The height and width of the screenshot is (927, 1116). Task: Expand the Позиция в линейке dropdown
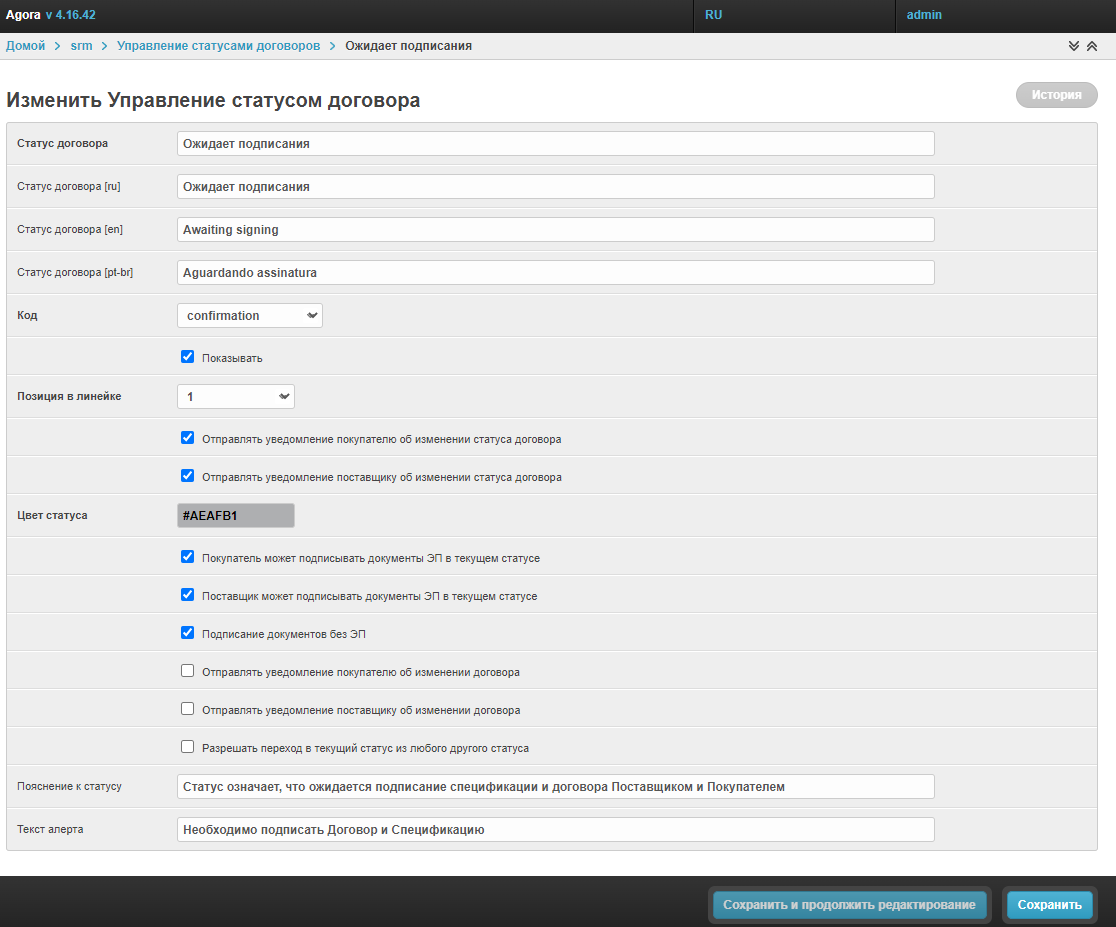pyautogui.click(x=236, y=397)
